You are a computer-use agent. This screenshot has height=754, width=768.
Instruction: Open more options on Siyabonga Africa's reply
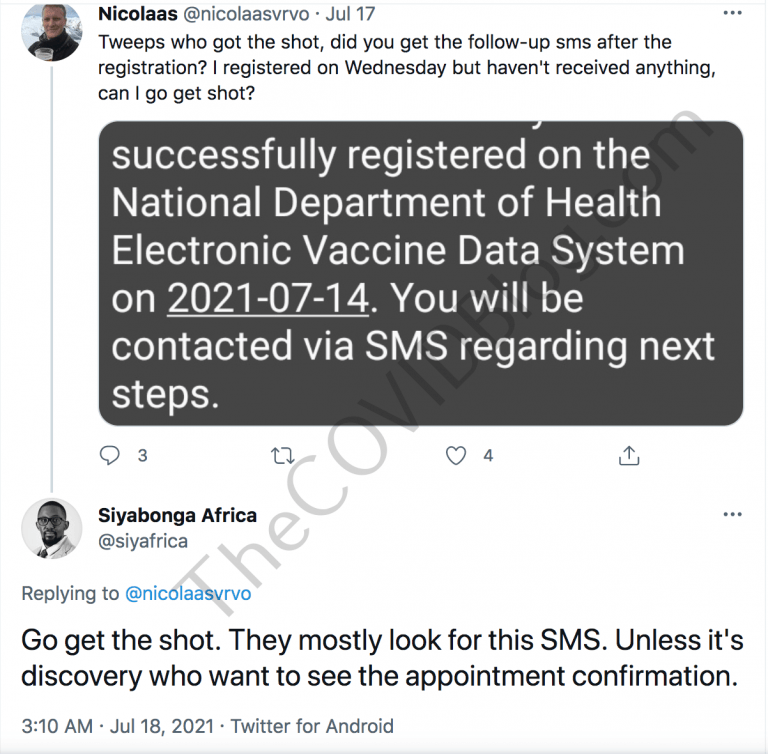(733, 514)
